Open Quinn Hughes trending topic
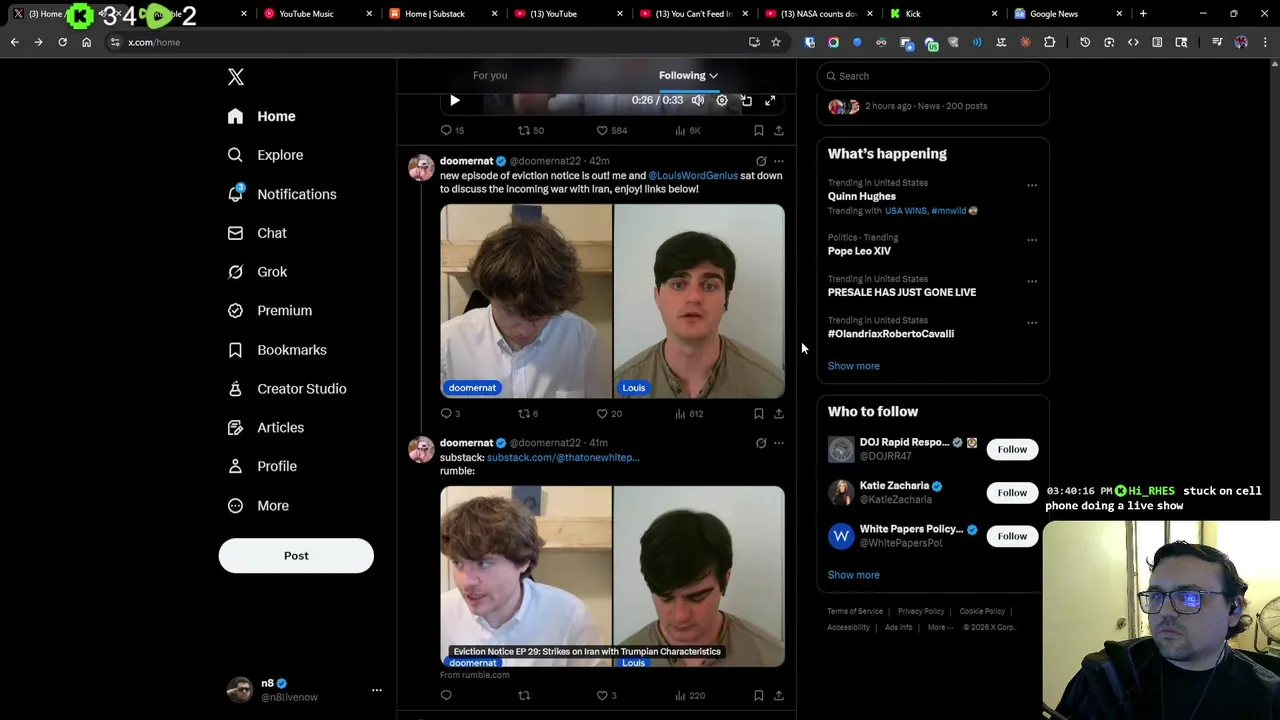 862,197
